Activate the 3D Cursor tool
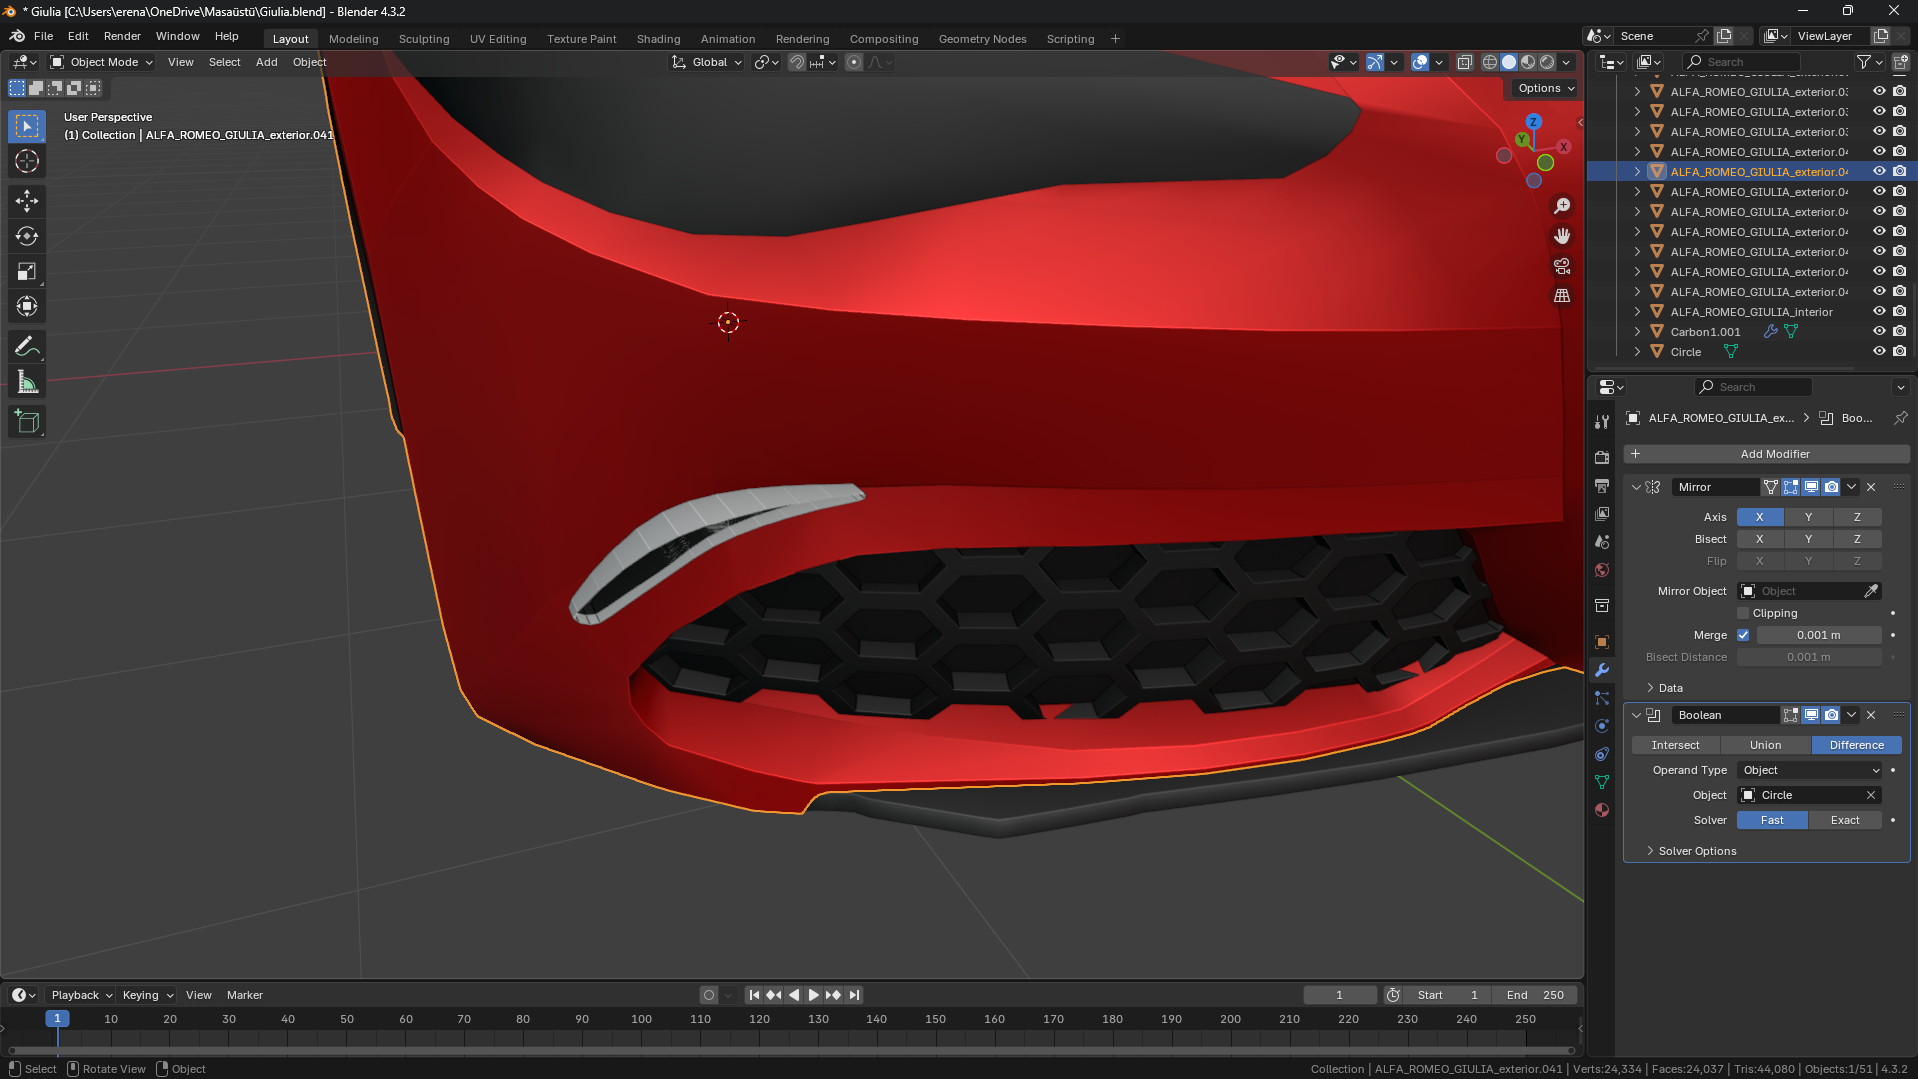Viewport: 1918px width, 1079px height. [27, 161]
